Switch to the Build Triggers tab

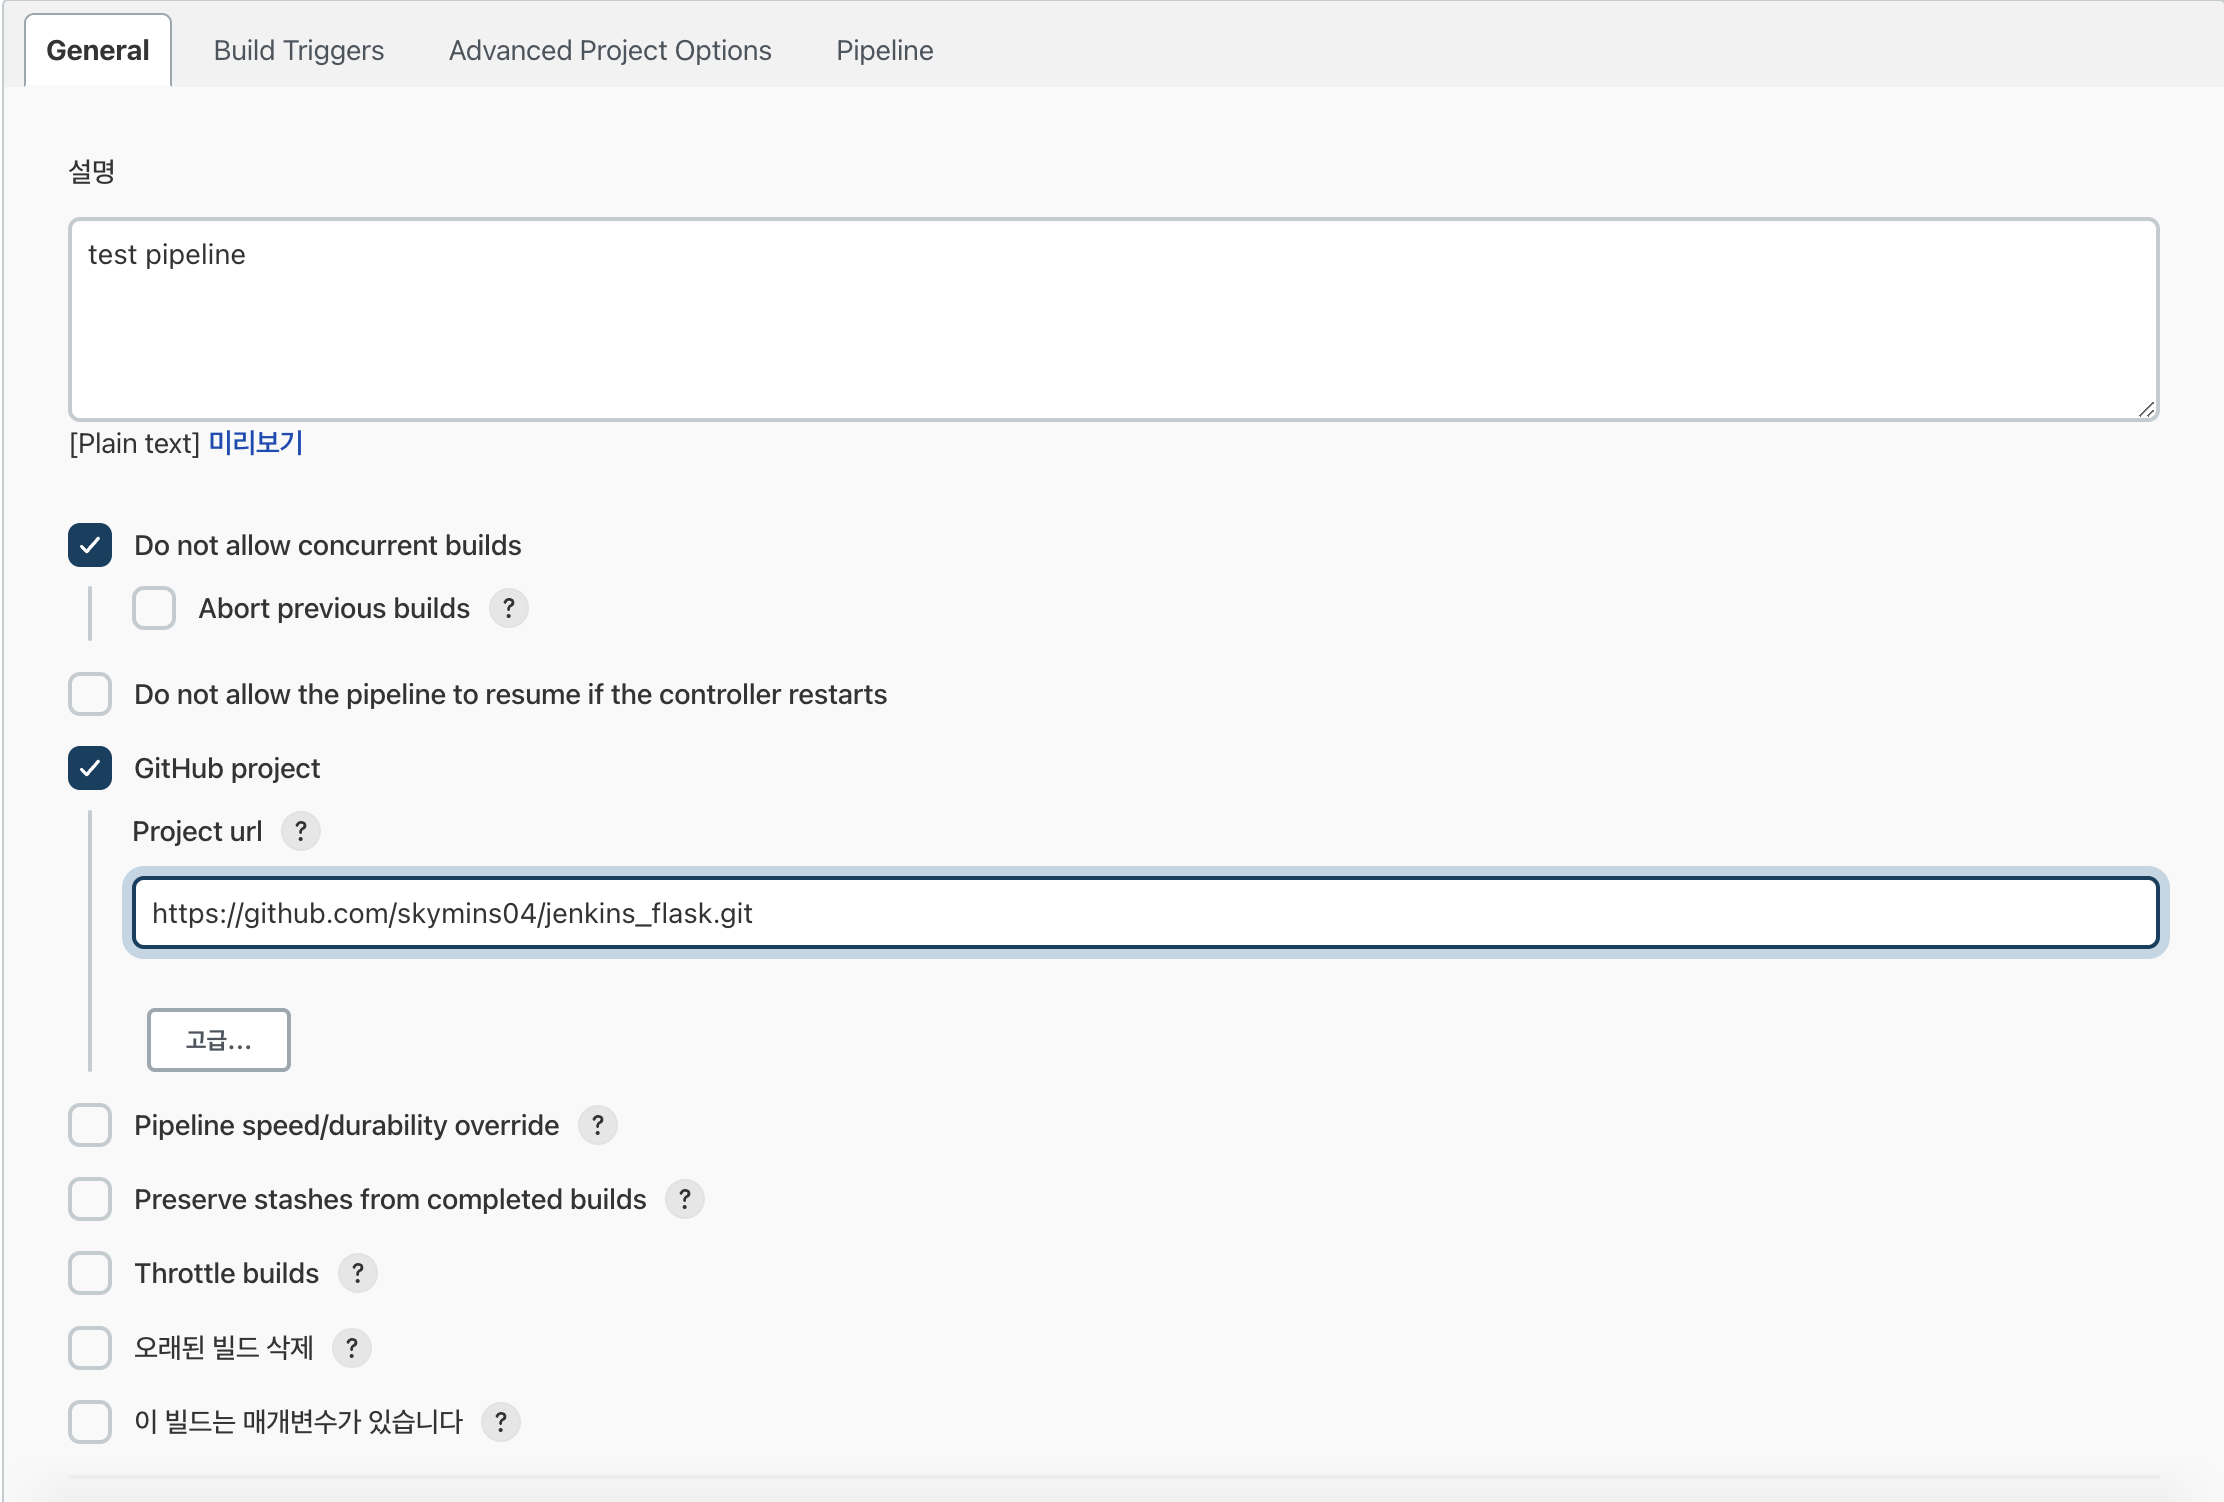pos(298,50)
